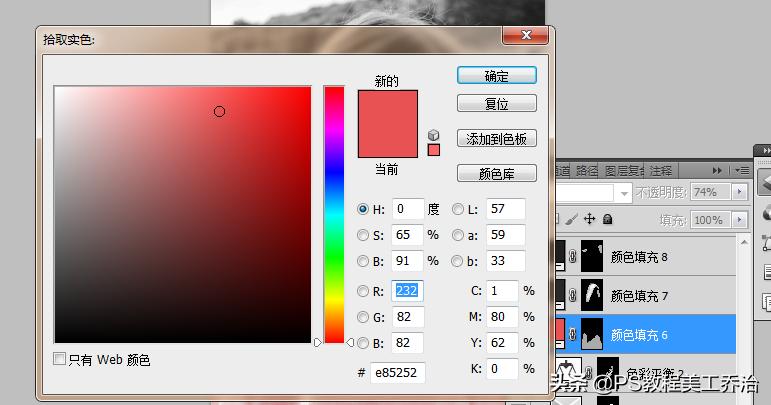Select the Lab a radio button
This screenshot has width=771, height=405.
click(x=458, y=235)
